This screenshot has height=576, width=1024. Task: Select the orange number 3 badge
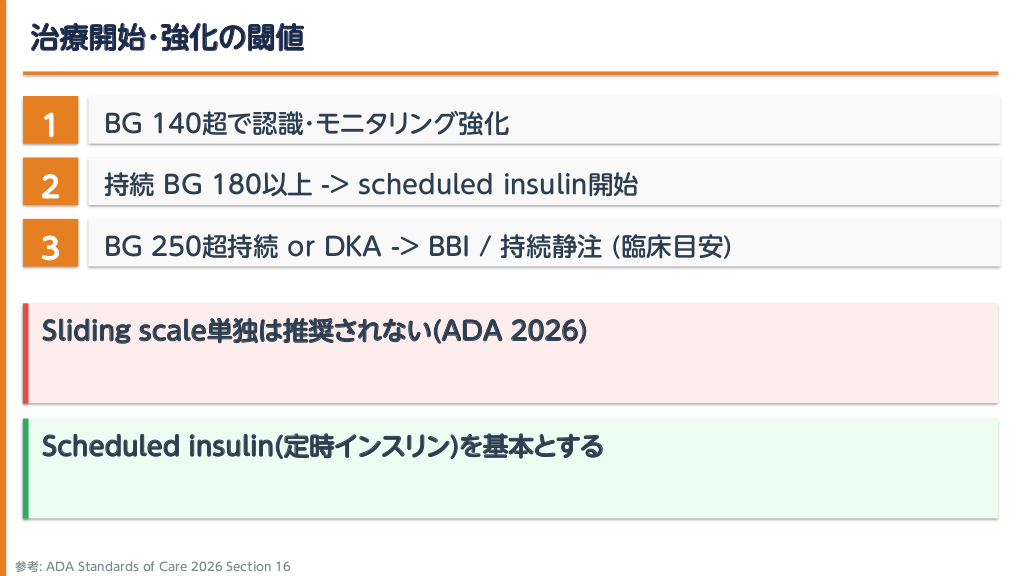coord(50,246)
